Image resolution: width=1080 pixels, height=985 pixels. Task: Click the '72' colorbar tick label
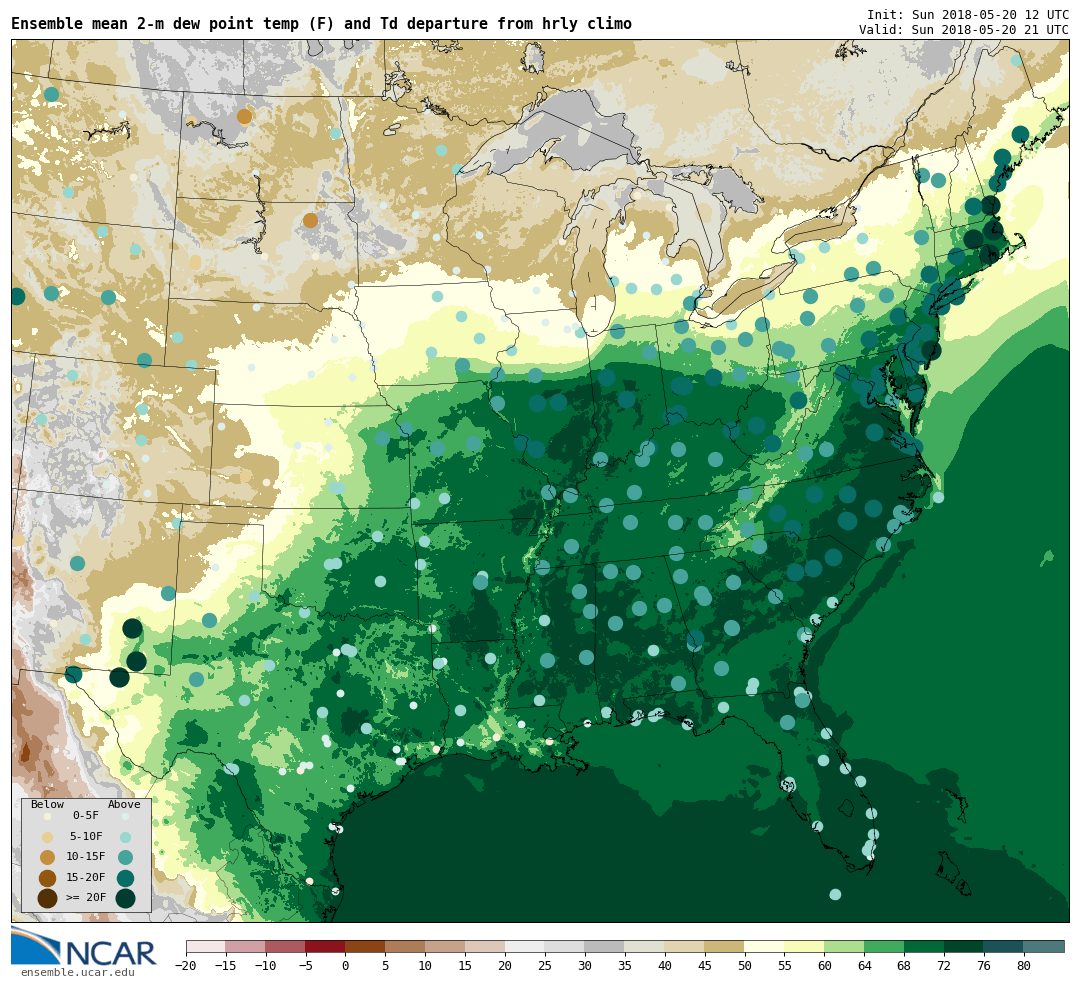click(944, 966)
